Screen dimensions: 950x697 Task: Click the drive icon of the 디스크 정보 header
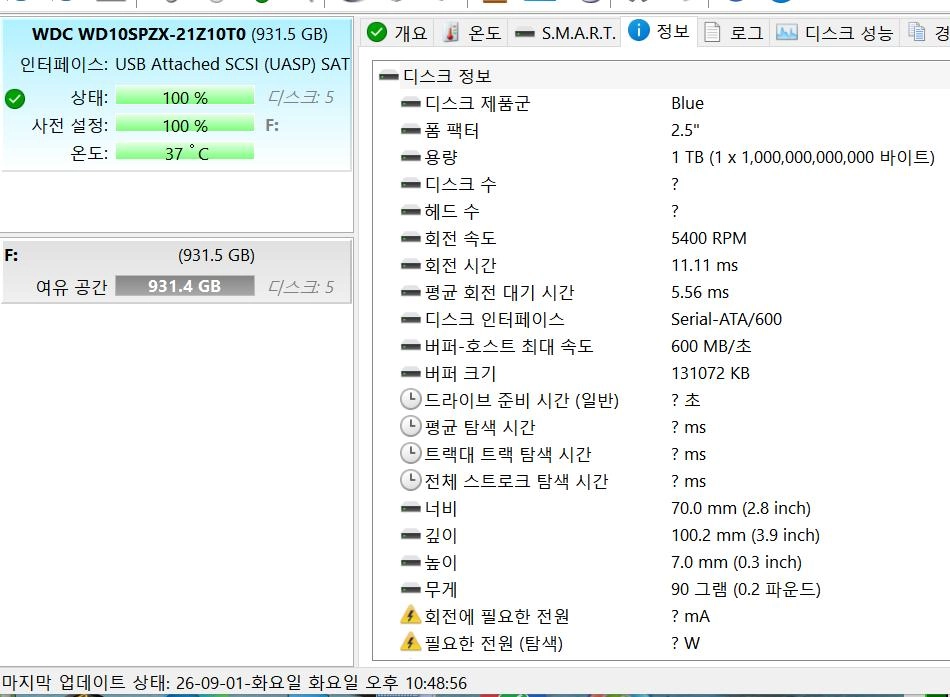[x=388, y=76]
